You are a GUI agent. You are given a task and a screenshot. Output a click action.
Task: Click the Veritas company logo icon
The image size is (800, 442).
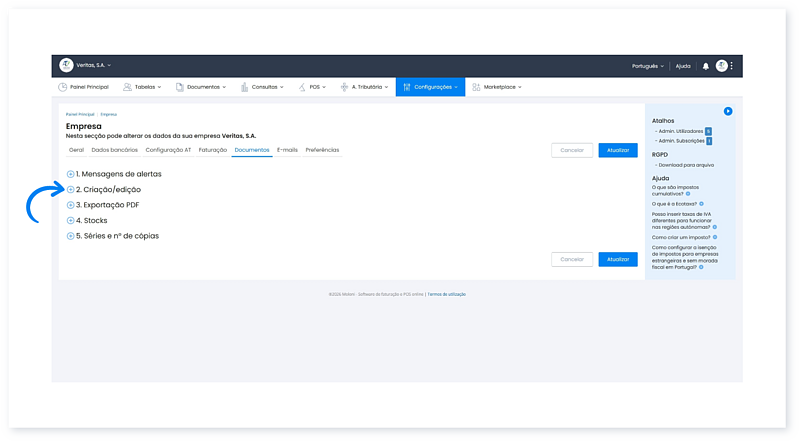[67, 65]
